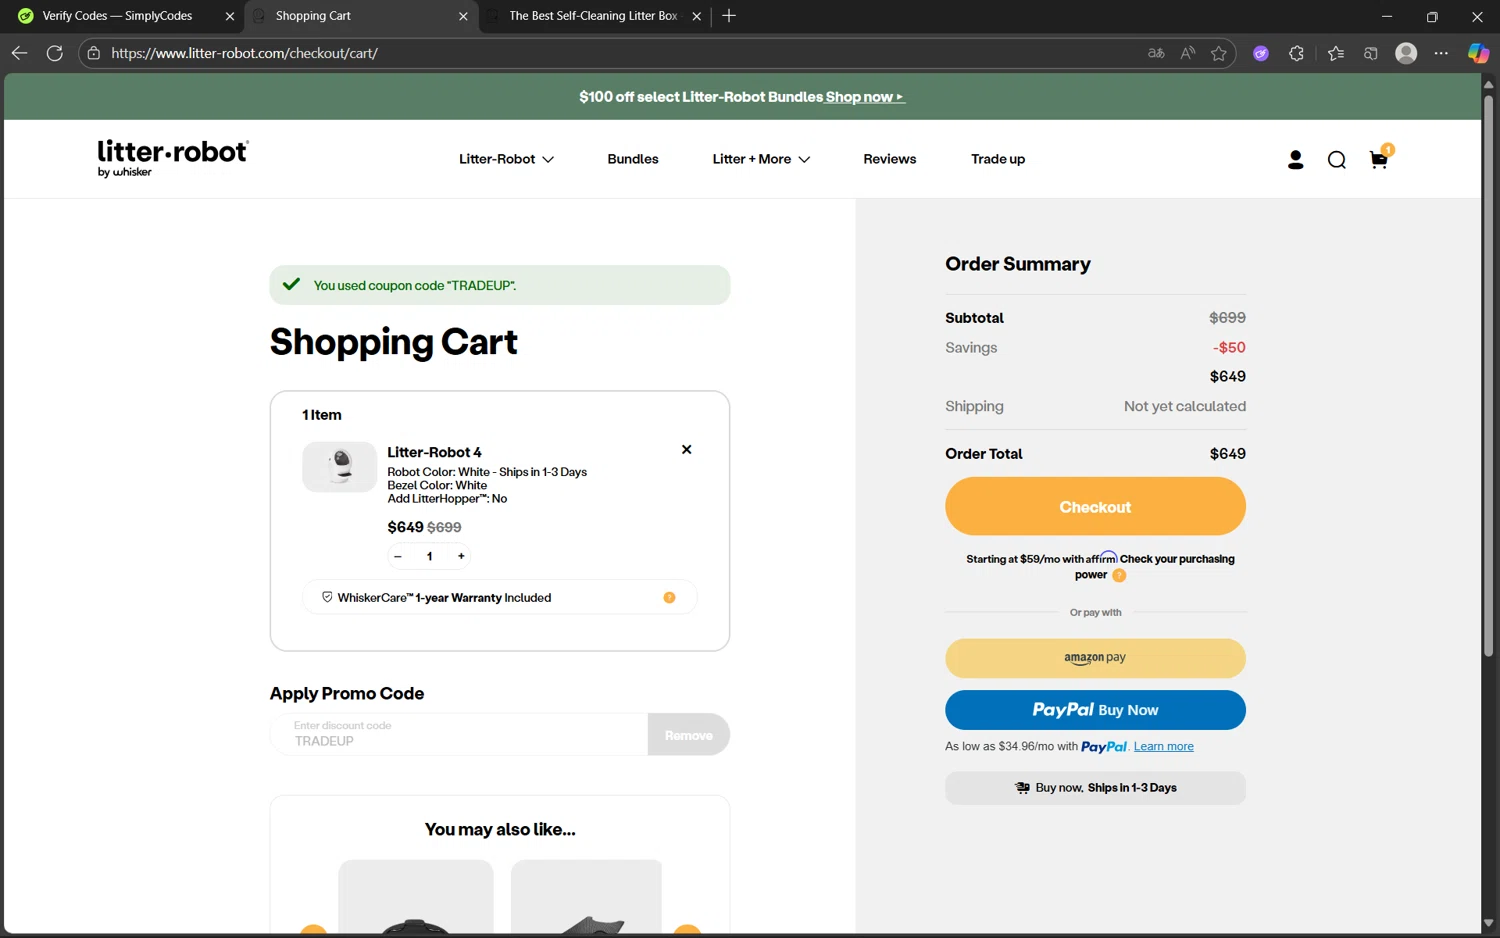Open Copilot sidebar icon
Image resolution: width=1500 pixels, height=938 pixels.
coord(1478,53)
